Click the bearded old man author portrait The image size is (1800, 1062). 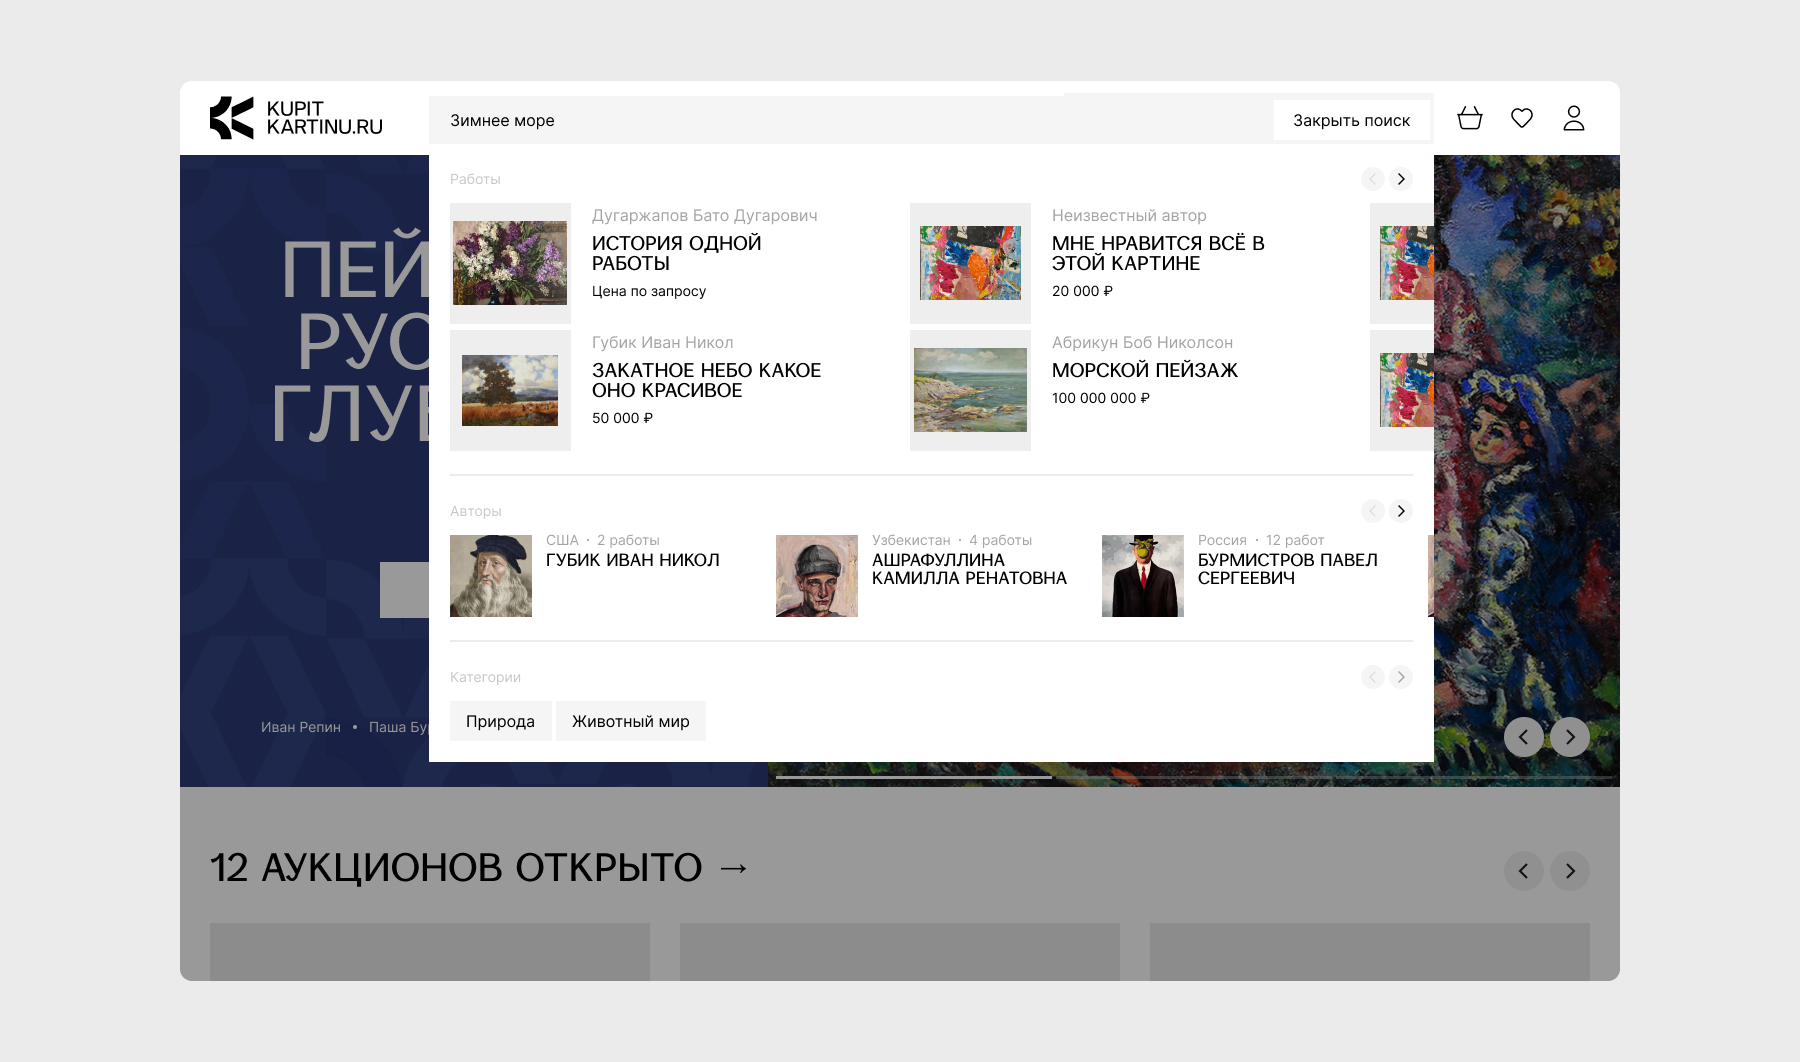(491, 576)
